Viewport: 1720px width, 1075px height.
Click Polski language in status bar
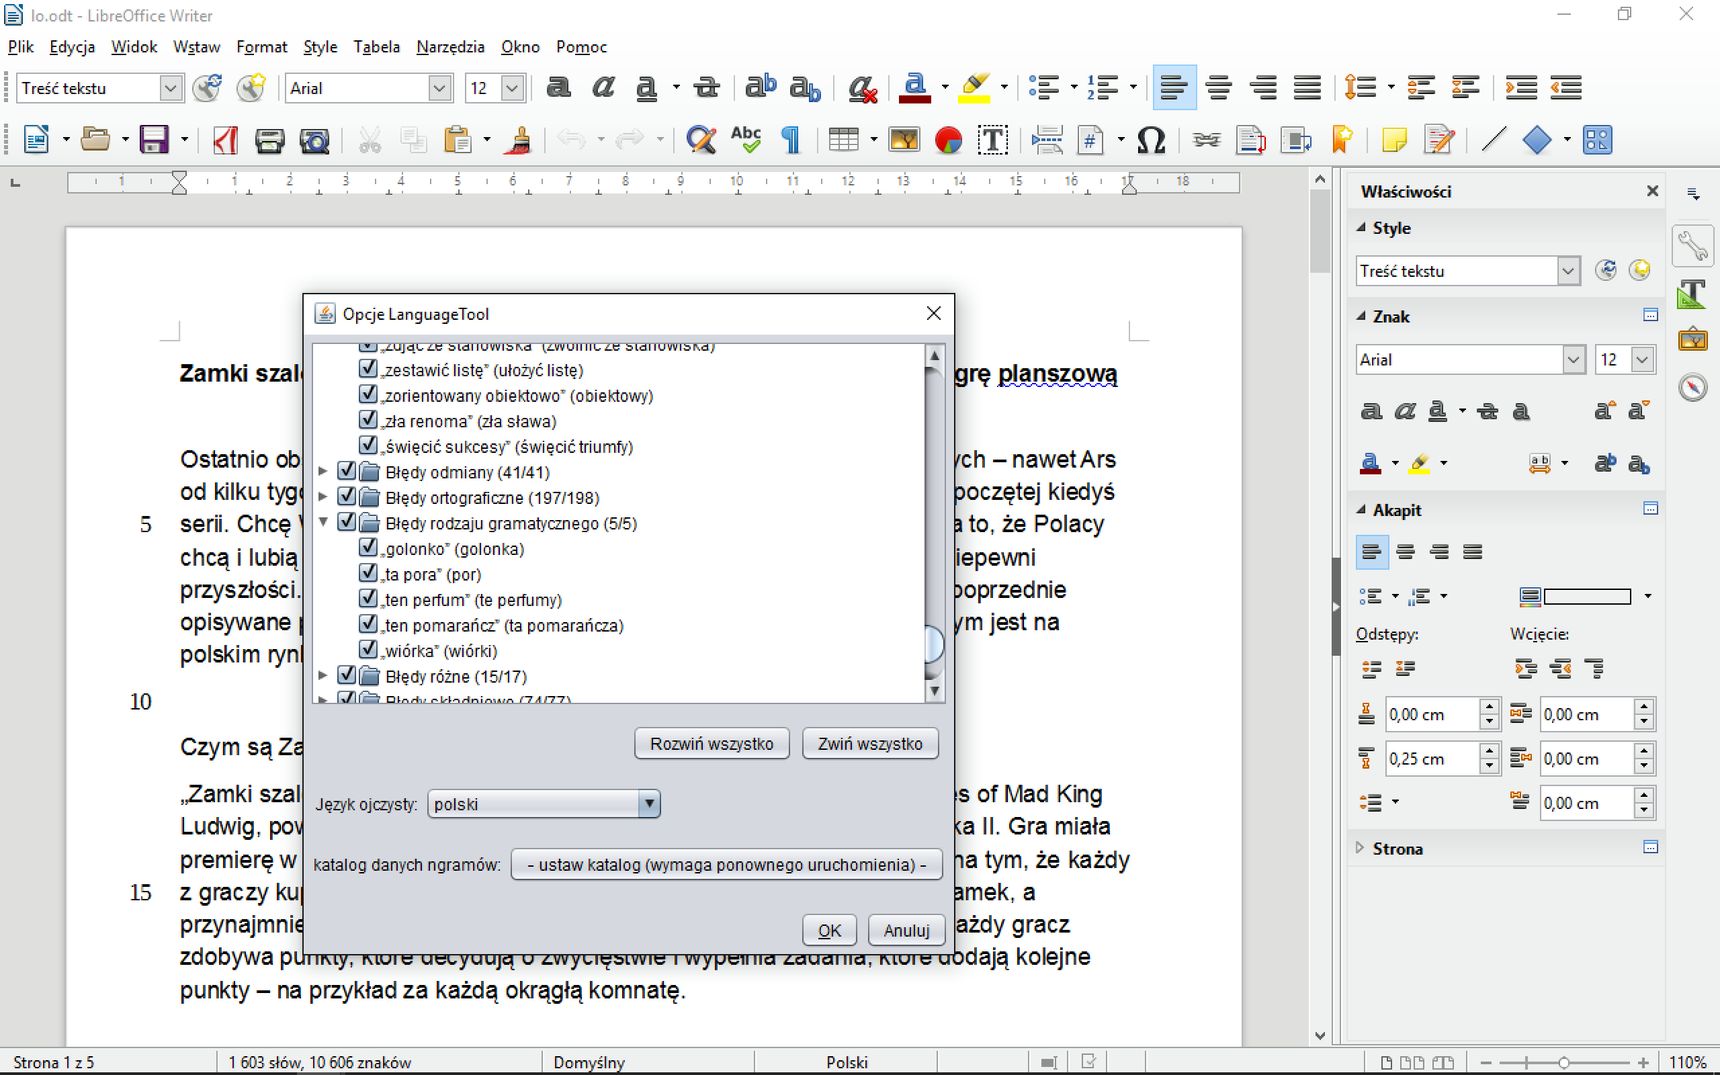click(x=847, y=1062)
